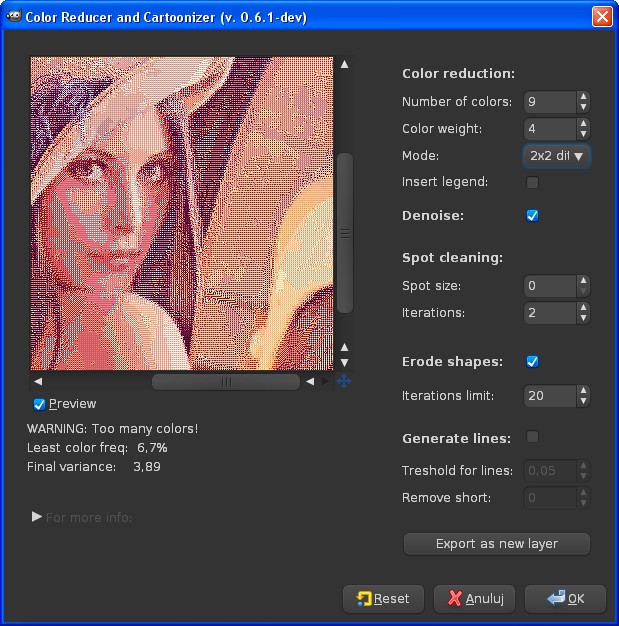The image size is (619, 626).
Task: Click the 'Least color freq:' label
Action: [77, 448]
